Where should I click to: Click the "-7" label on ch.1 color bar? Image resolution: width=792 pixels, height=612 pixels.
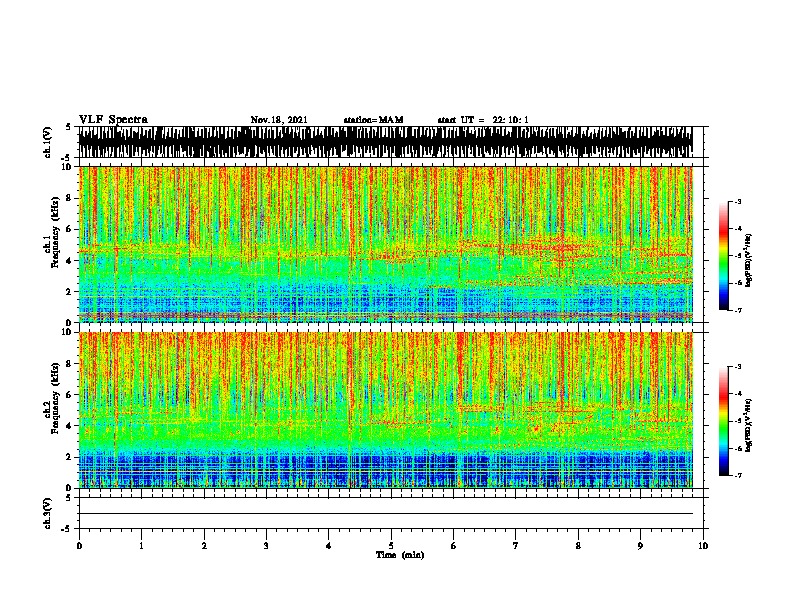pyautogui.click(x=738, y=310)
